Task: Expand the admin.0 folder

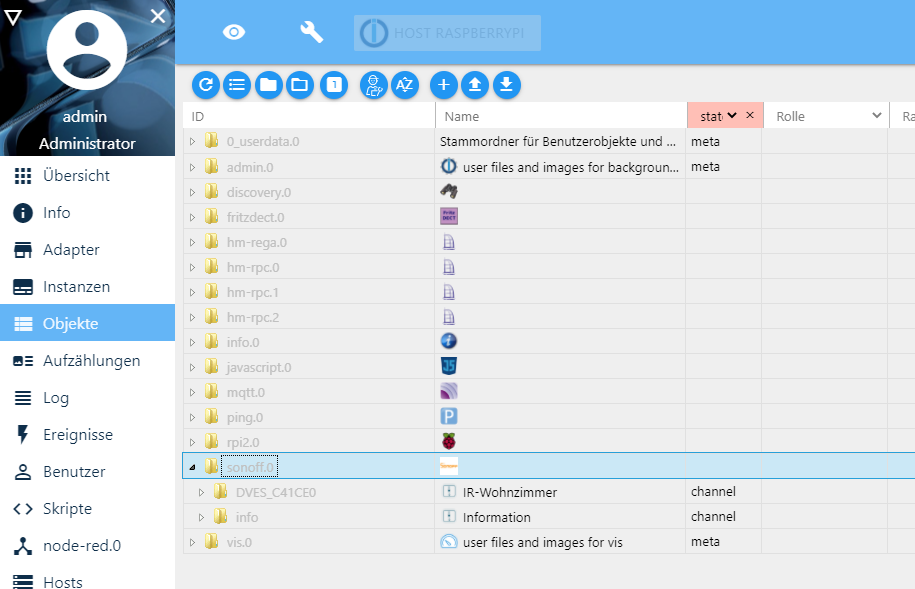Action: 193,168
